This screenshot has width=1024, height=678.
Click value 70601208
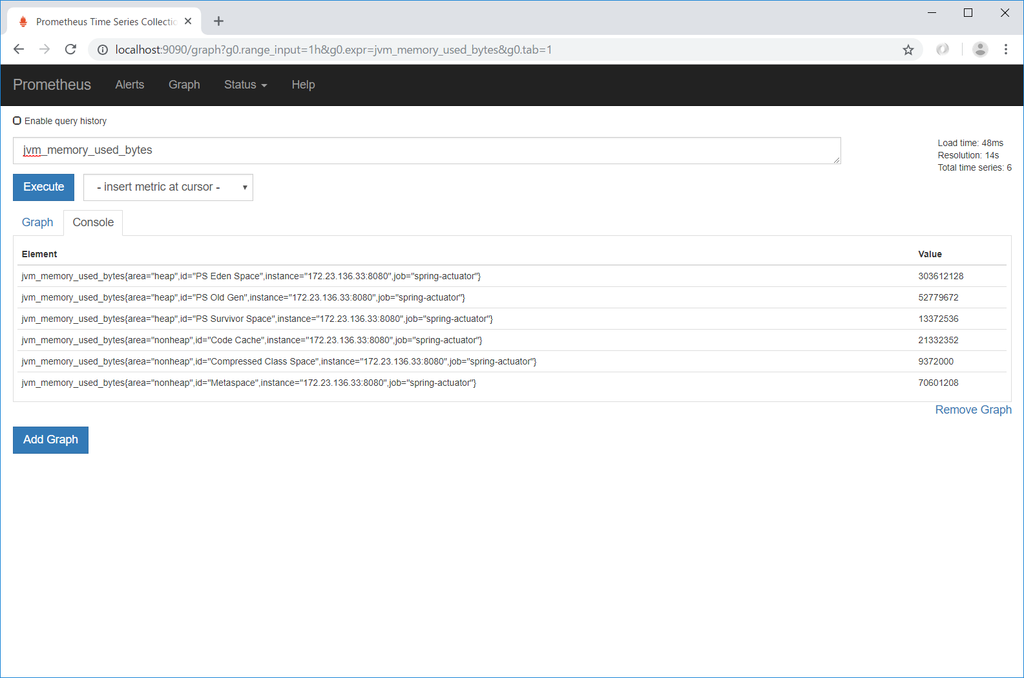938,383
